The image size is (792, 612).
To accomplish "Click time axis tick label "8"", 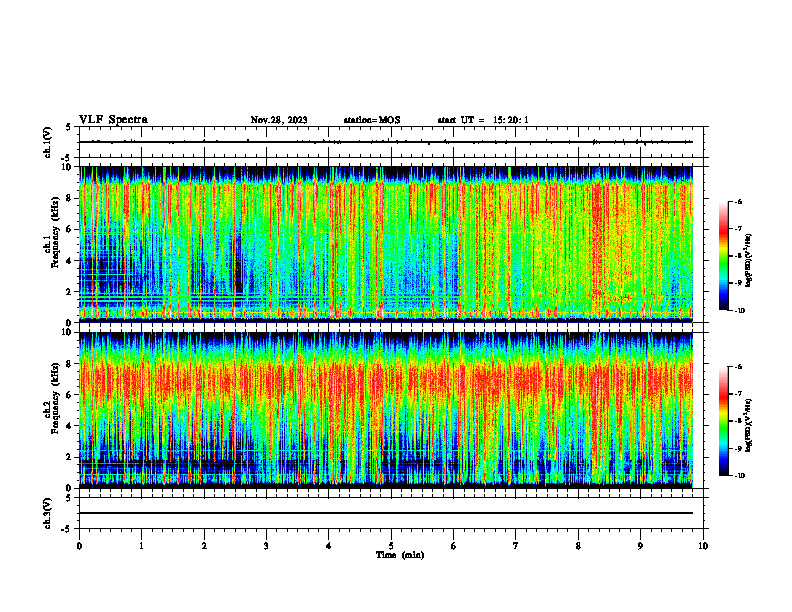I will 578,546.
